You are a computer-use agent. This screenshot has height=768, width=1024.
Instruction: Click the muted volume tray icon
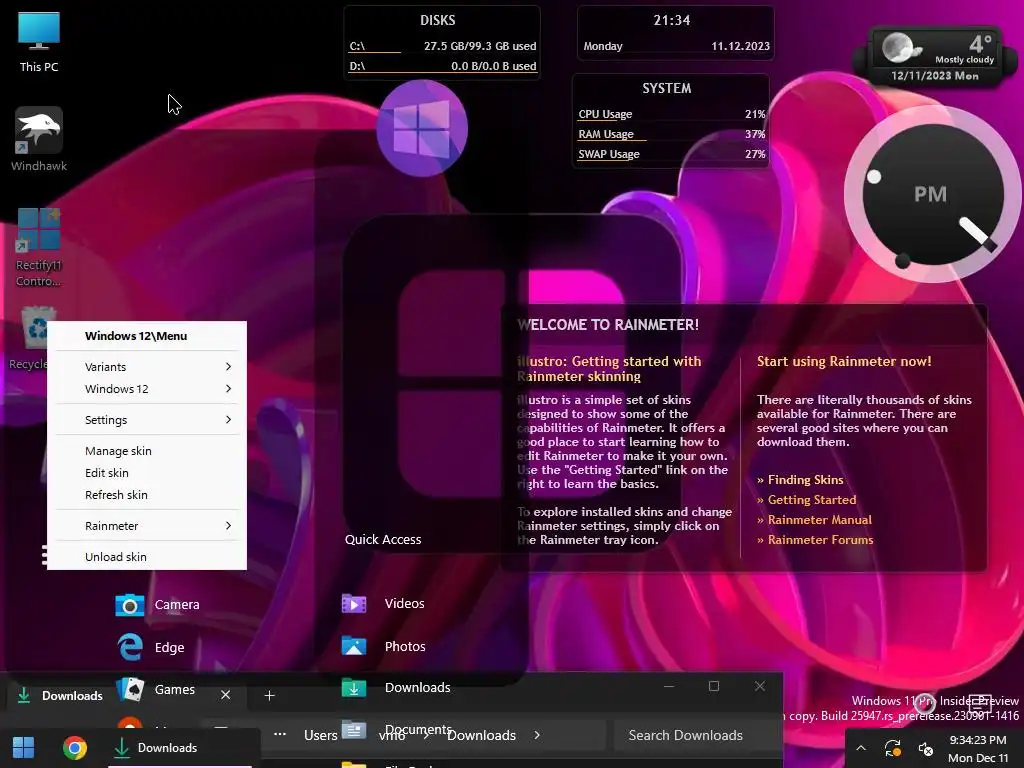(925, 748)
